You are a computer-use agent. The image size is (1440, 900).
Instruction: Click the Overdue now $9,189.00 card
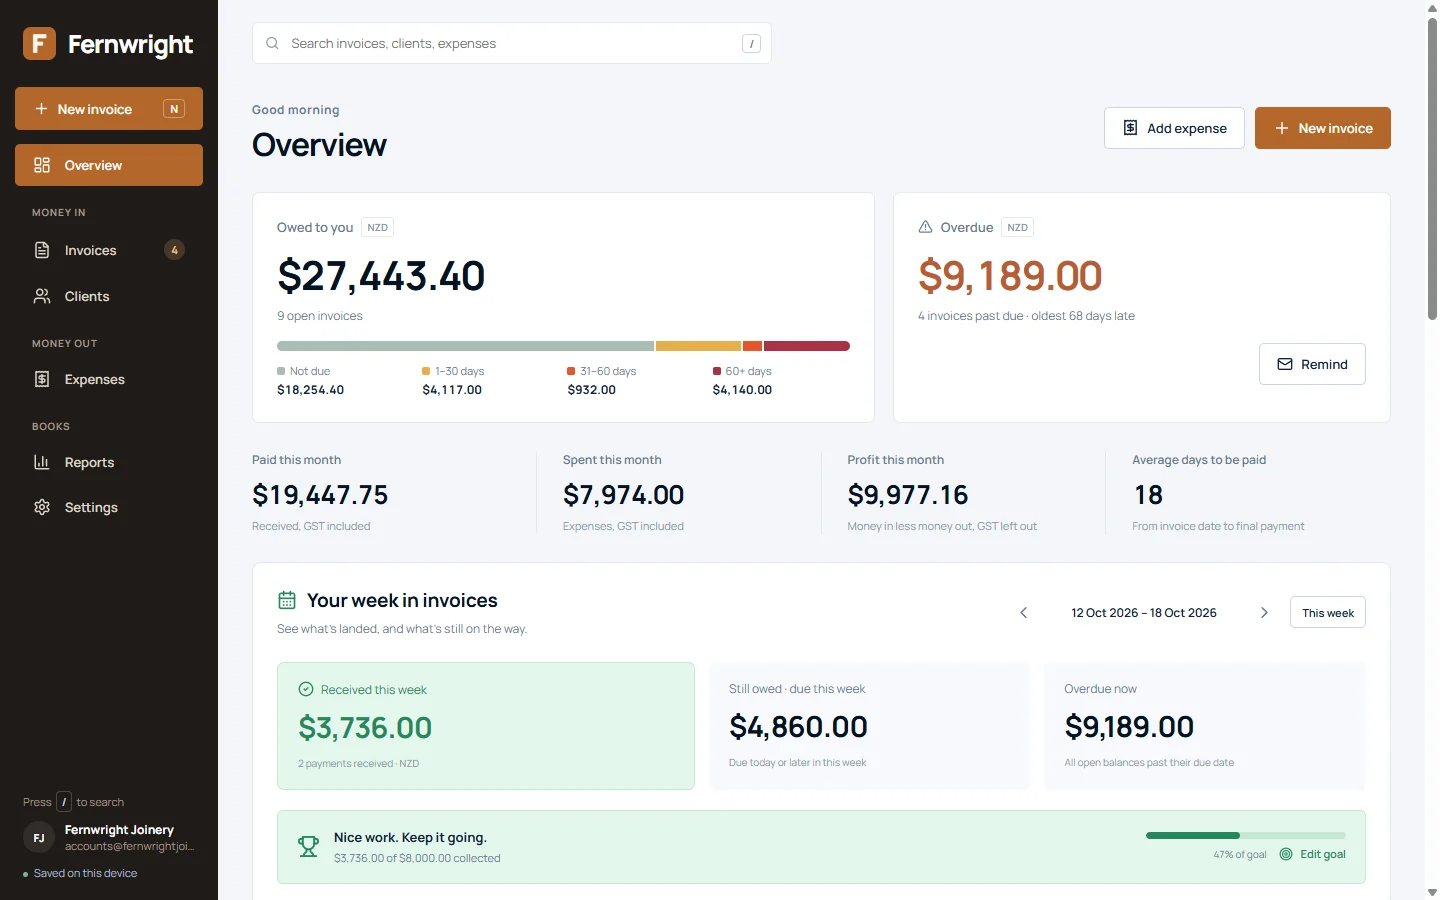click(1205, 726)
